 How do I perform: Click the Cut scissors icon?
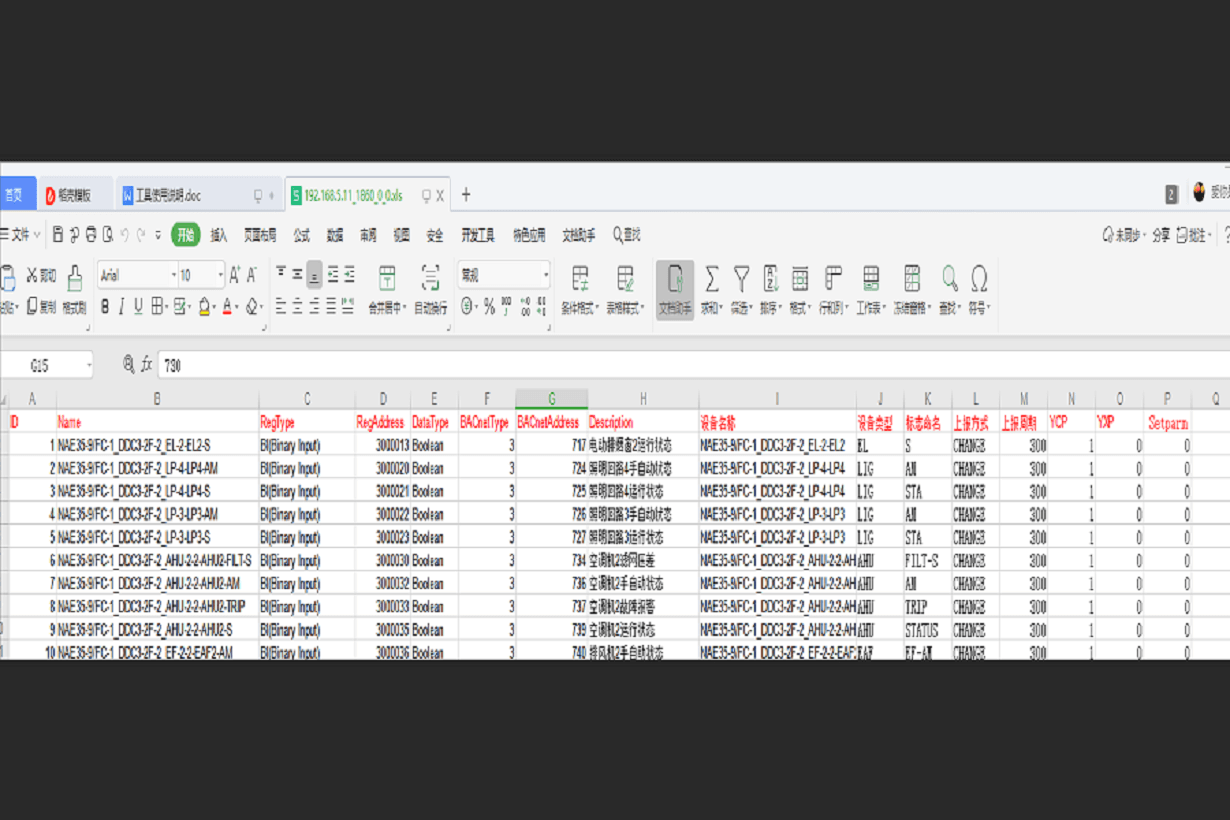33,275
